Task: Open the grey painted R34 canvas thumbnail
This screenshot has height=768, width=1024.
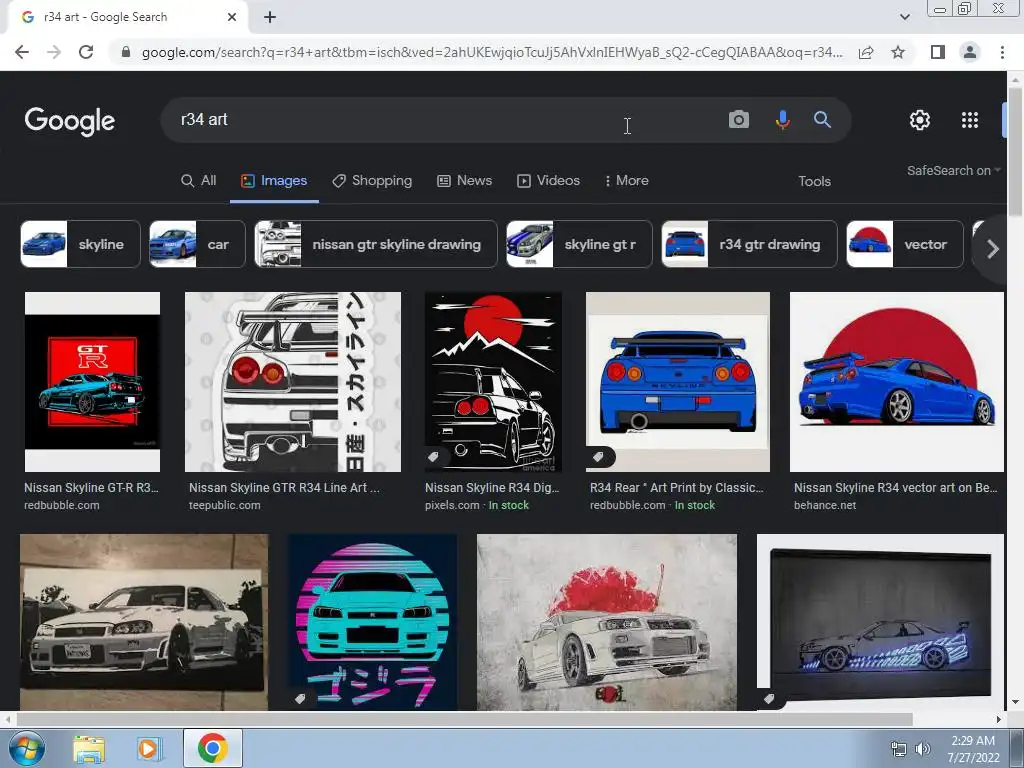Action: (144, 622)
